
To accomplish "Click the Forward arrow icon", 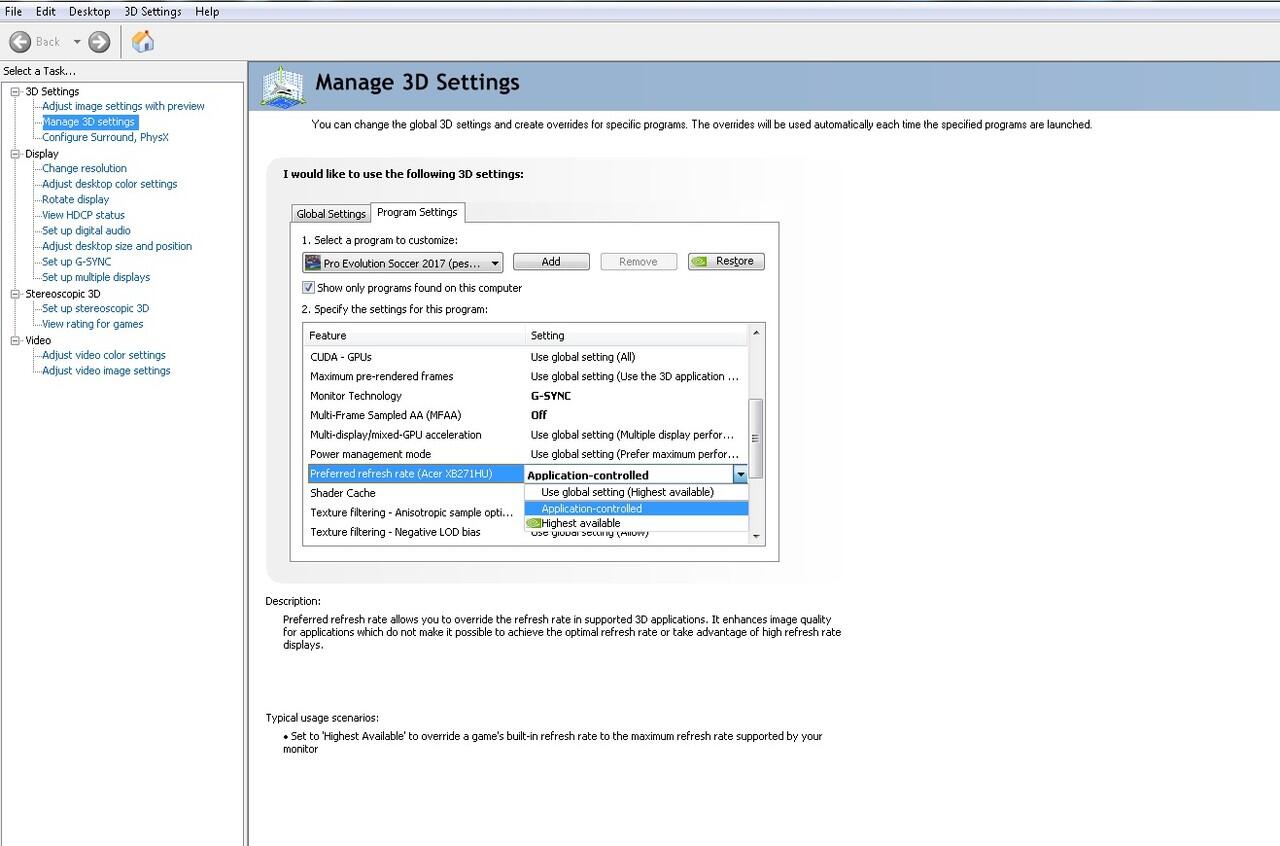I will click(x=99, y=42).
